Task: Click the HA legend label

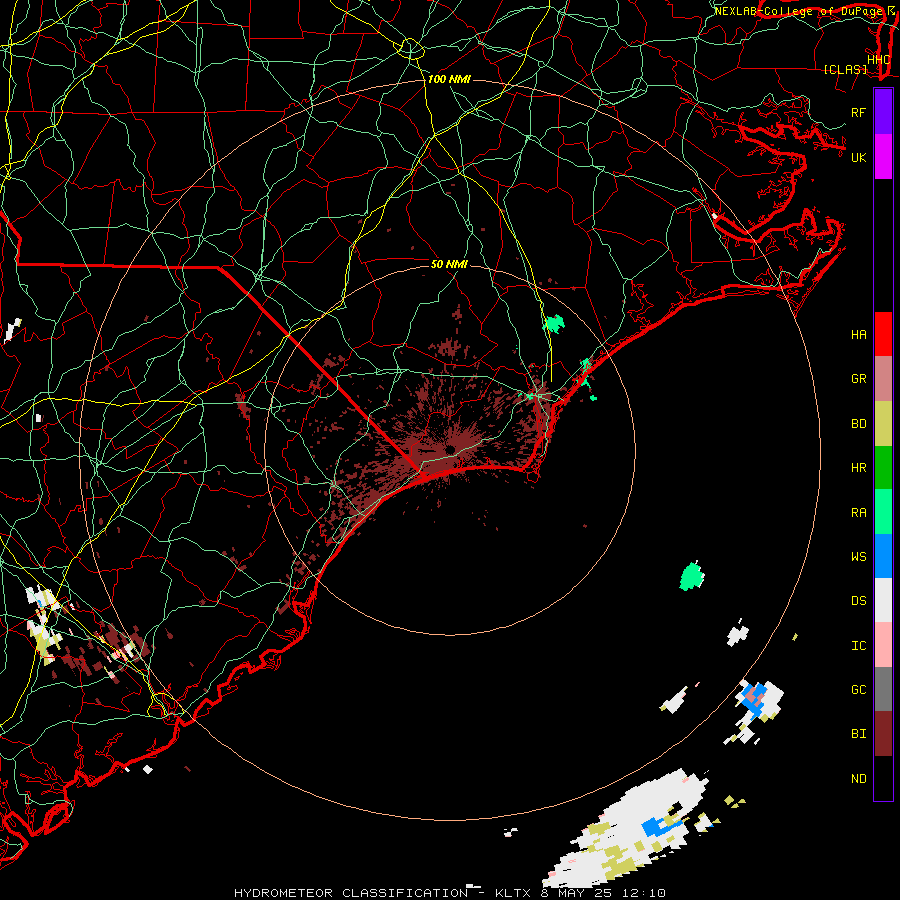Action: [858, 335]
